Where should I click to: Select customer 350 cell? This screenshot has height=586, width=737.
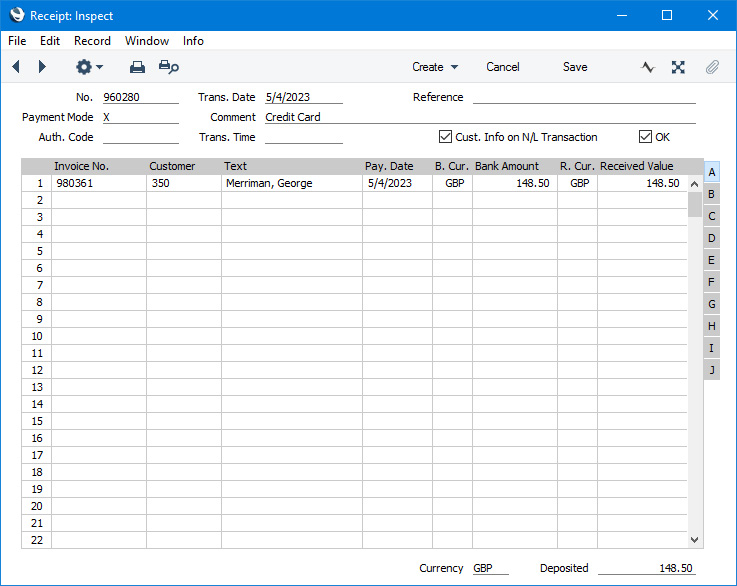pyautogui.click(x=184, y=183)
